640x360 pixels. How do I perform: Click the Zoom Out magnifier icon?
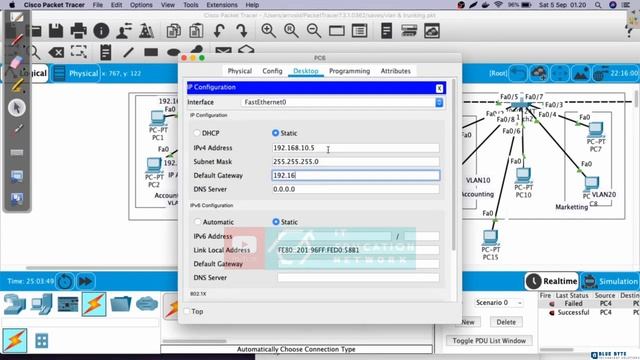(x=314, y=31)
